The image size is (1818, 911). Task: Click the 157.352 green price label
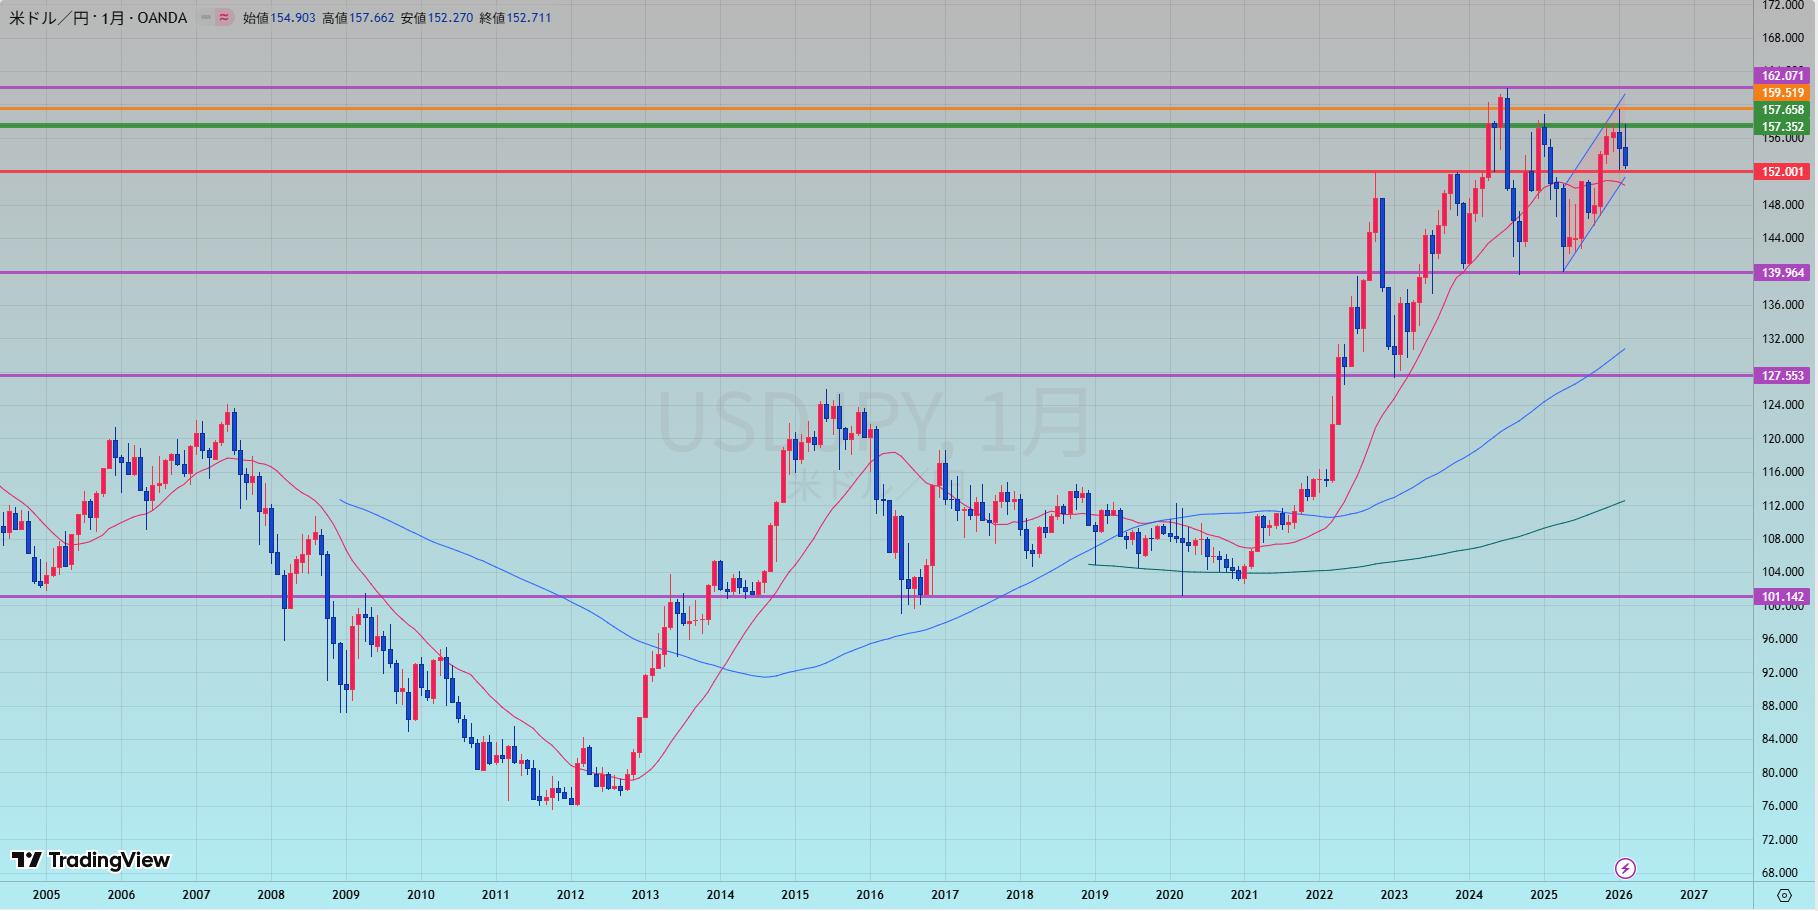click(x=1782, y=127)
